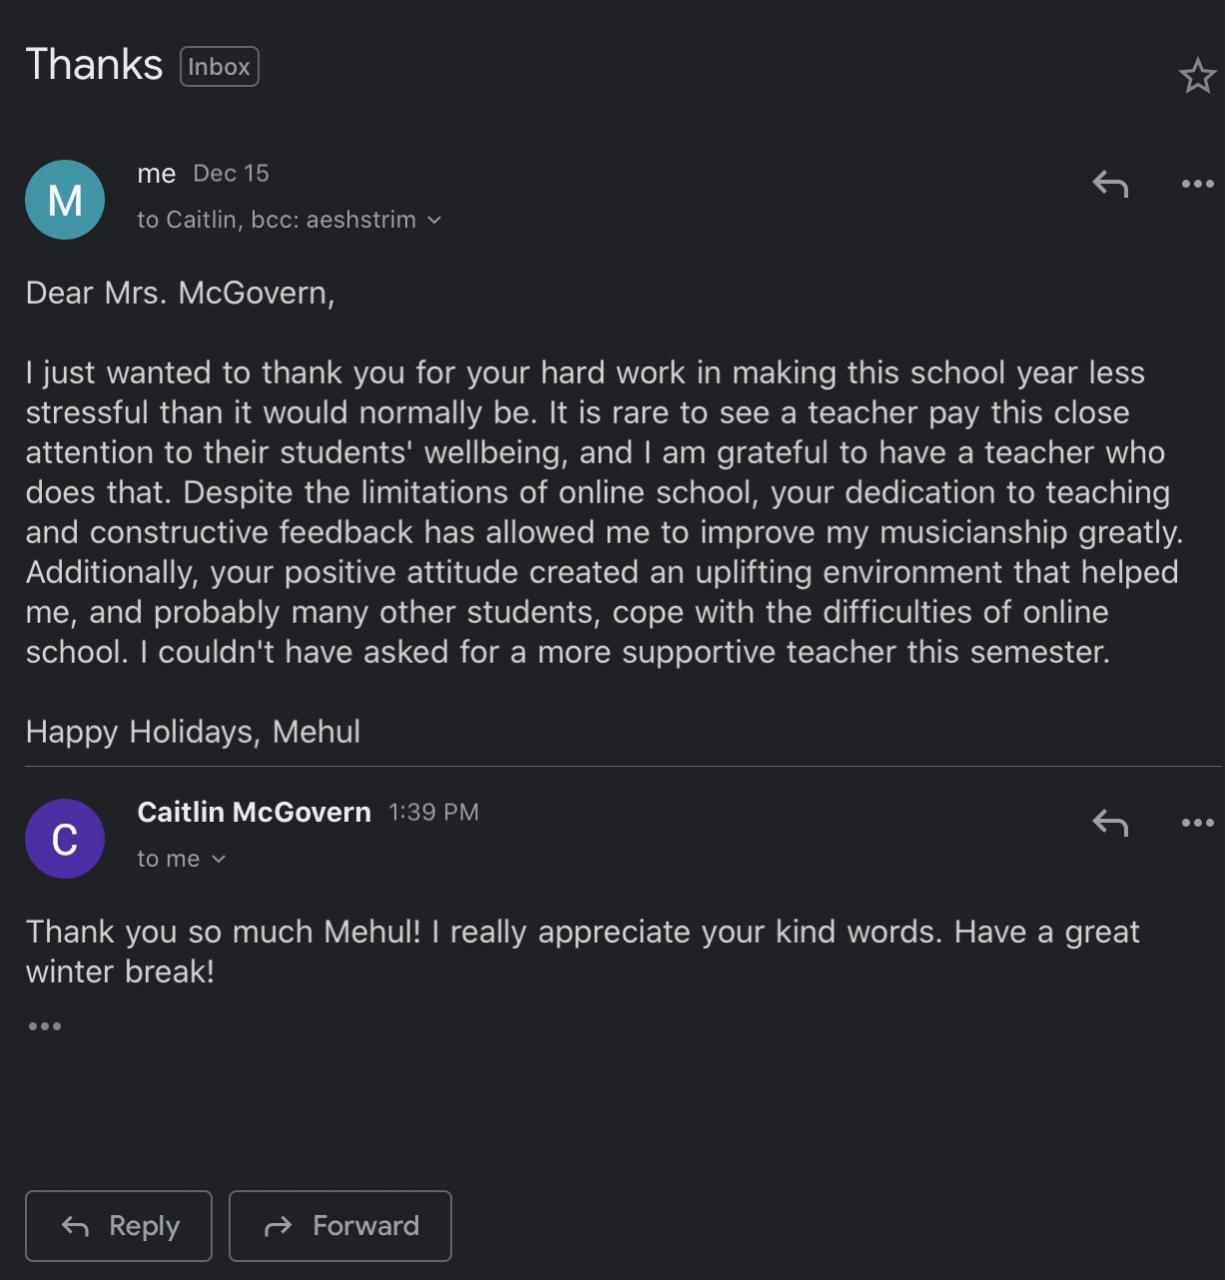Reply using arrow icon on Dec 15 message
Image resolution: width=1225 pixels, height=1280 pixels.
(1110, 184)
